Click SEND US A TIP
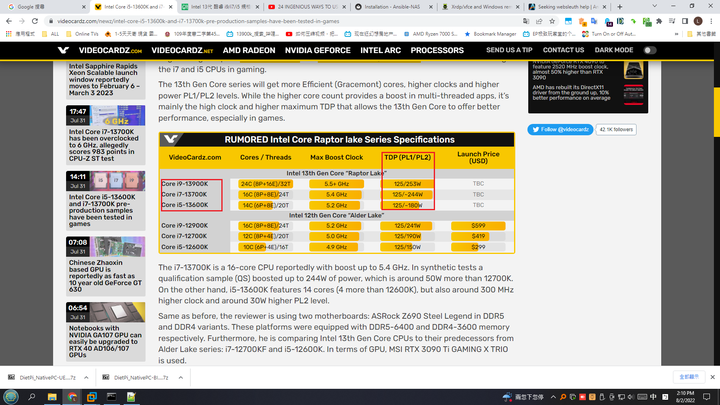720x405 pixels. 509,50
